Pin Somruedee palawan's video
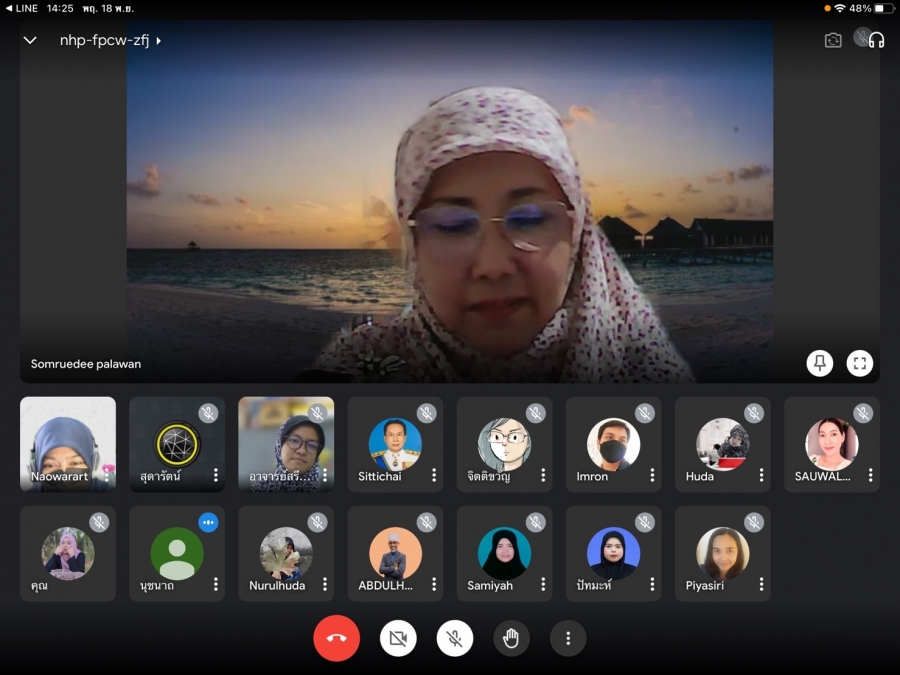900x675 pixels. point(820,363)
